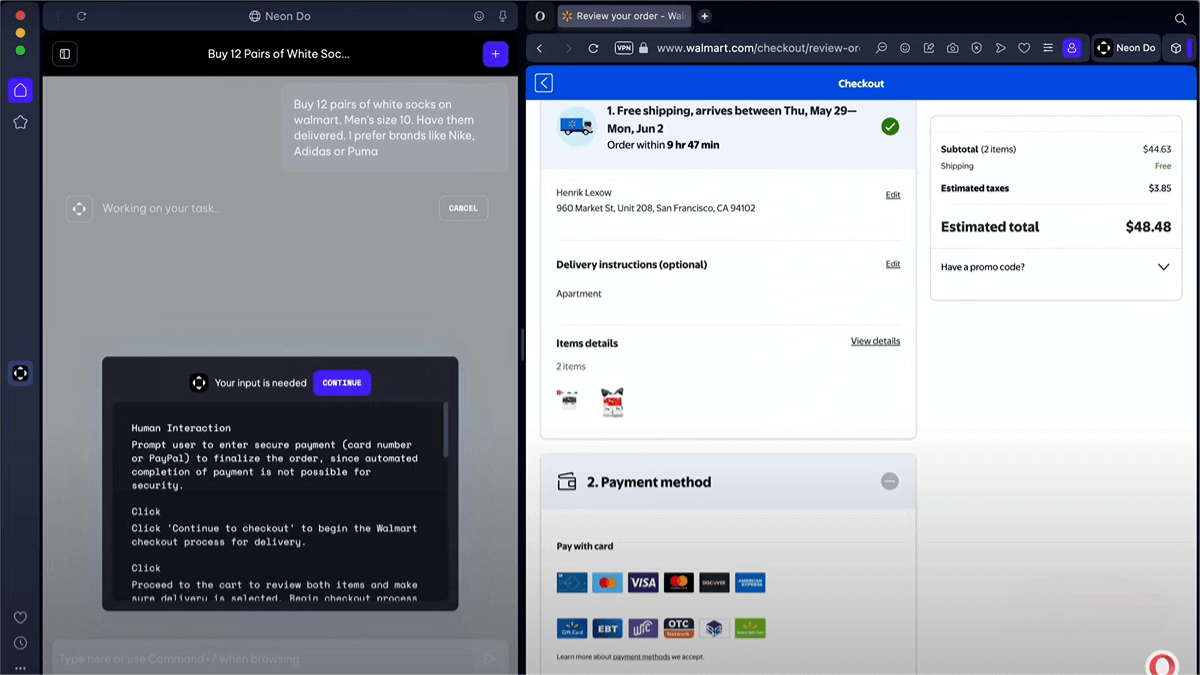Click the Walmart checkout back arrow
This screenshot has width=1200, height=675.
coord(544,84)
